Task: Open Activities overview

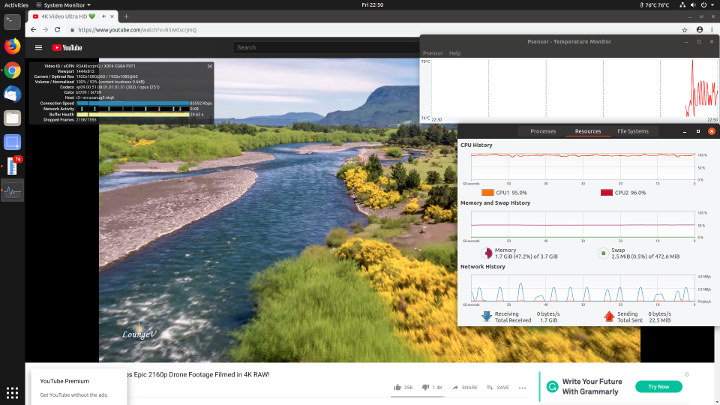Action: pos(16,5)
